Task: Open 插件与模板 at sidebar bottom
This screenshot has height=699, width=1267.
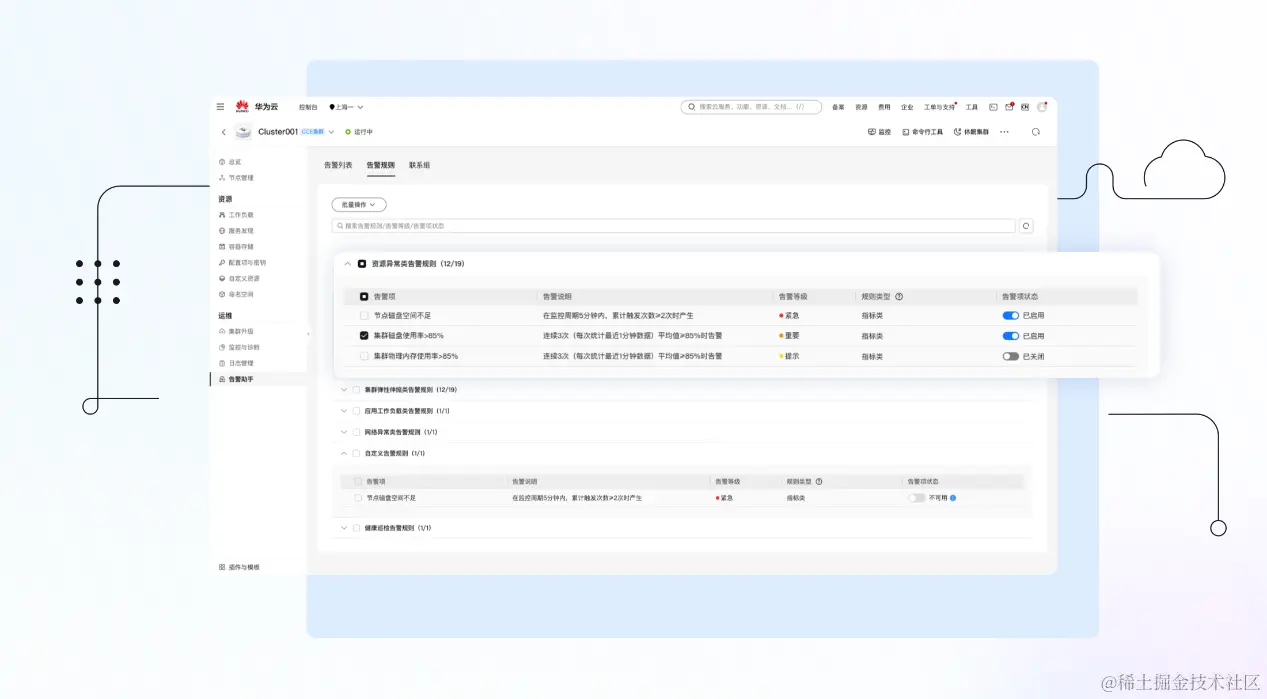Action: point(239,567)
